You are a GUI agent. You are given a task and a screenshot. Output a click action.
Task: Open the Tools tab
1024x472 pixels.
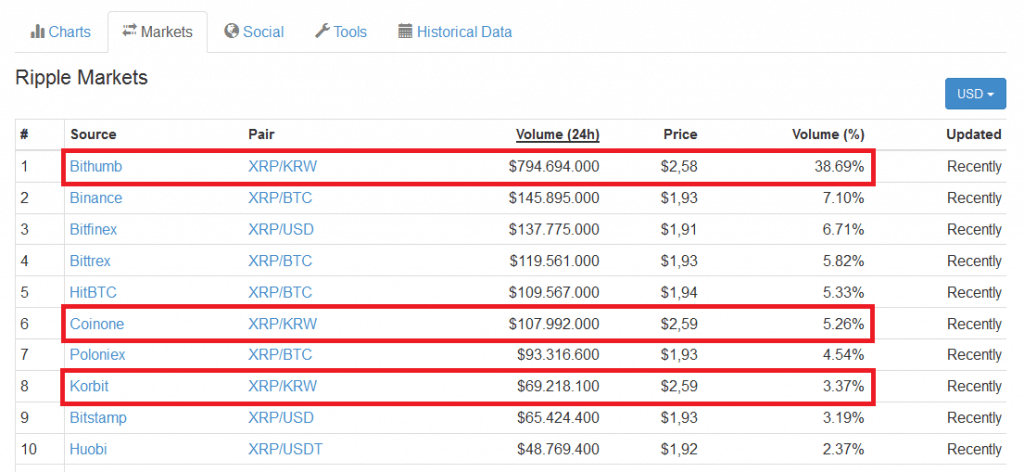341,31
